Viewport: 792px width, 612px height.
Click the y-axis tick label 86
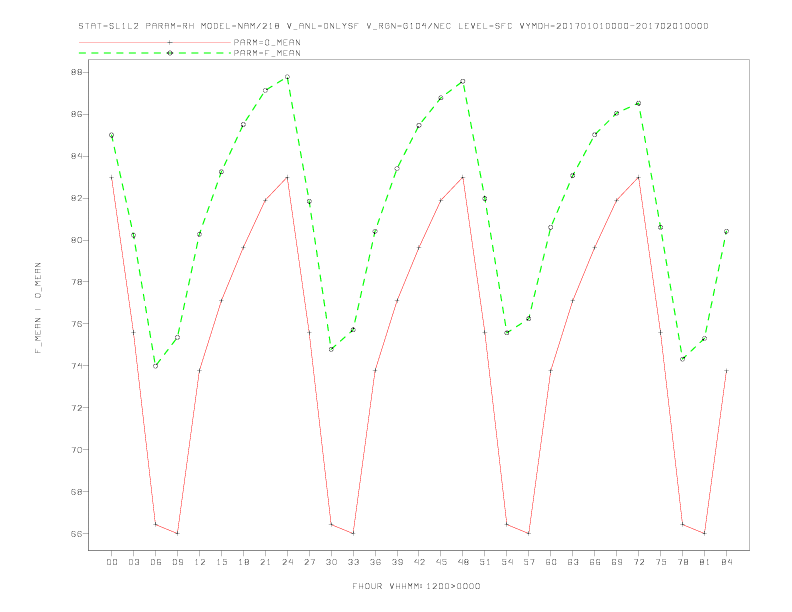[x=76, y=114]
